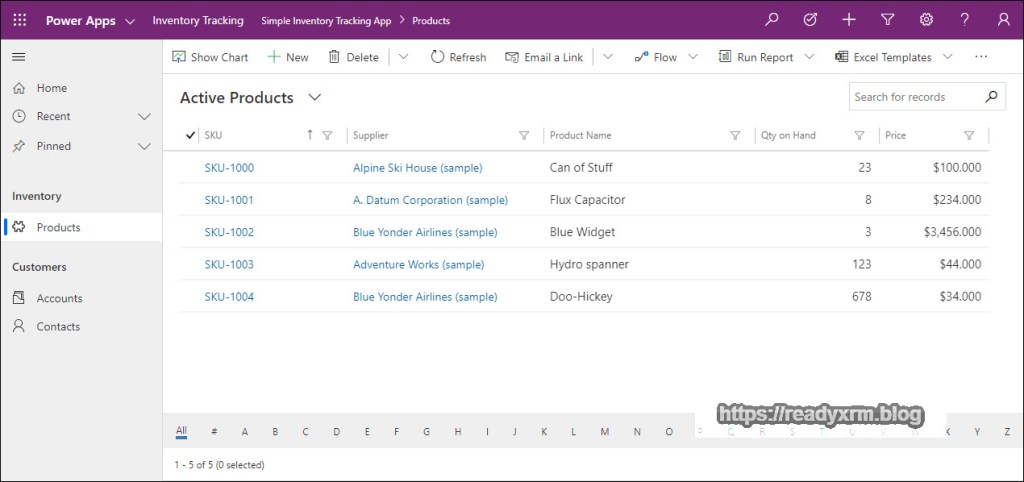Image resolution: width=1024 pixels, height=482 pixels.
Task: Open the advanced find funnel icon
Action: (887, 20)
